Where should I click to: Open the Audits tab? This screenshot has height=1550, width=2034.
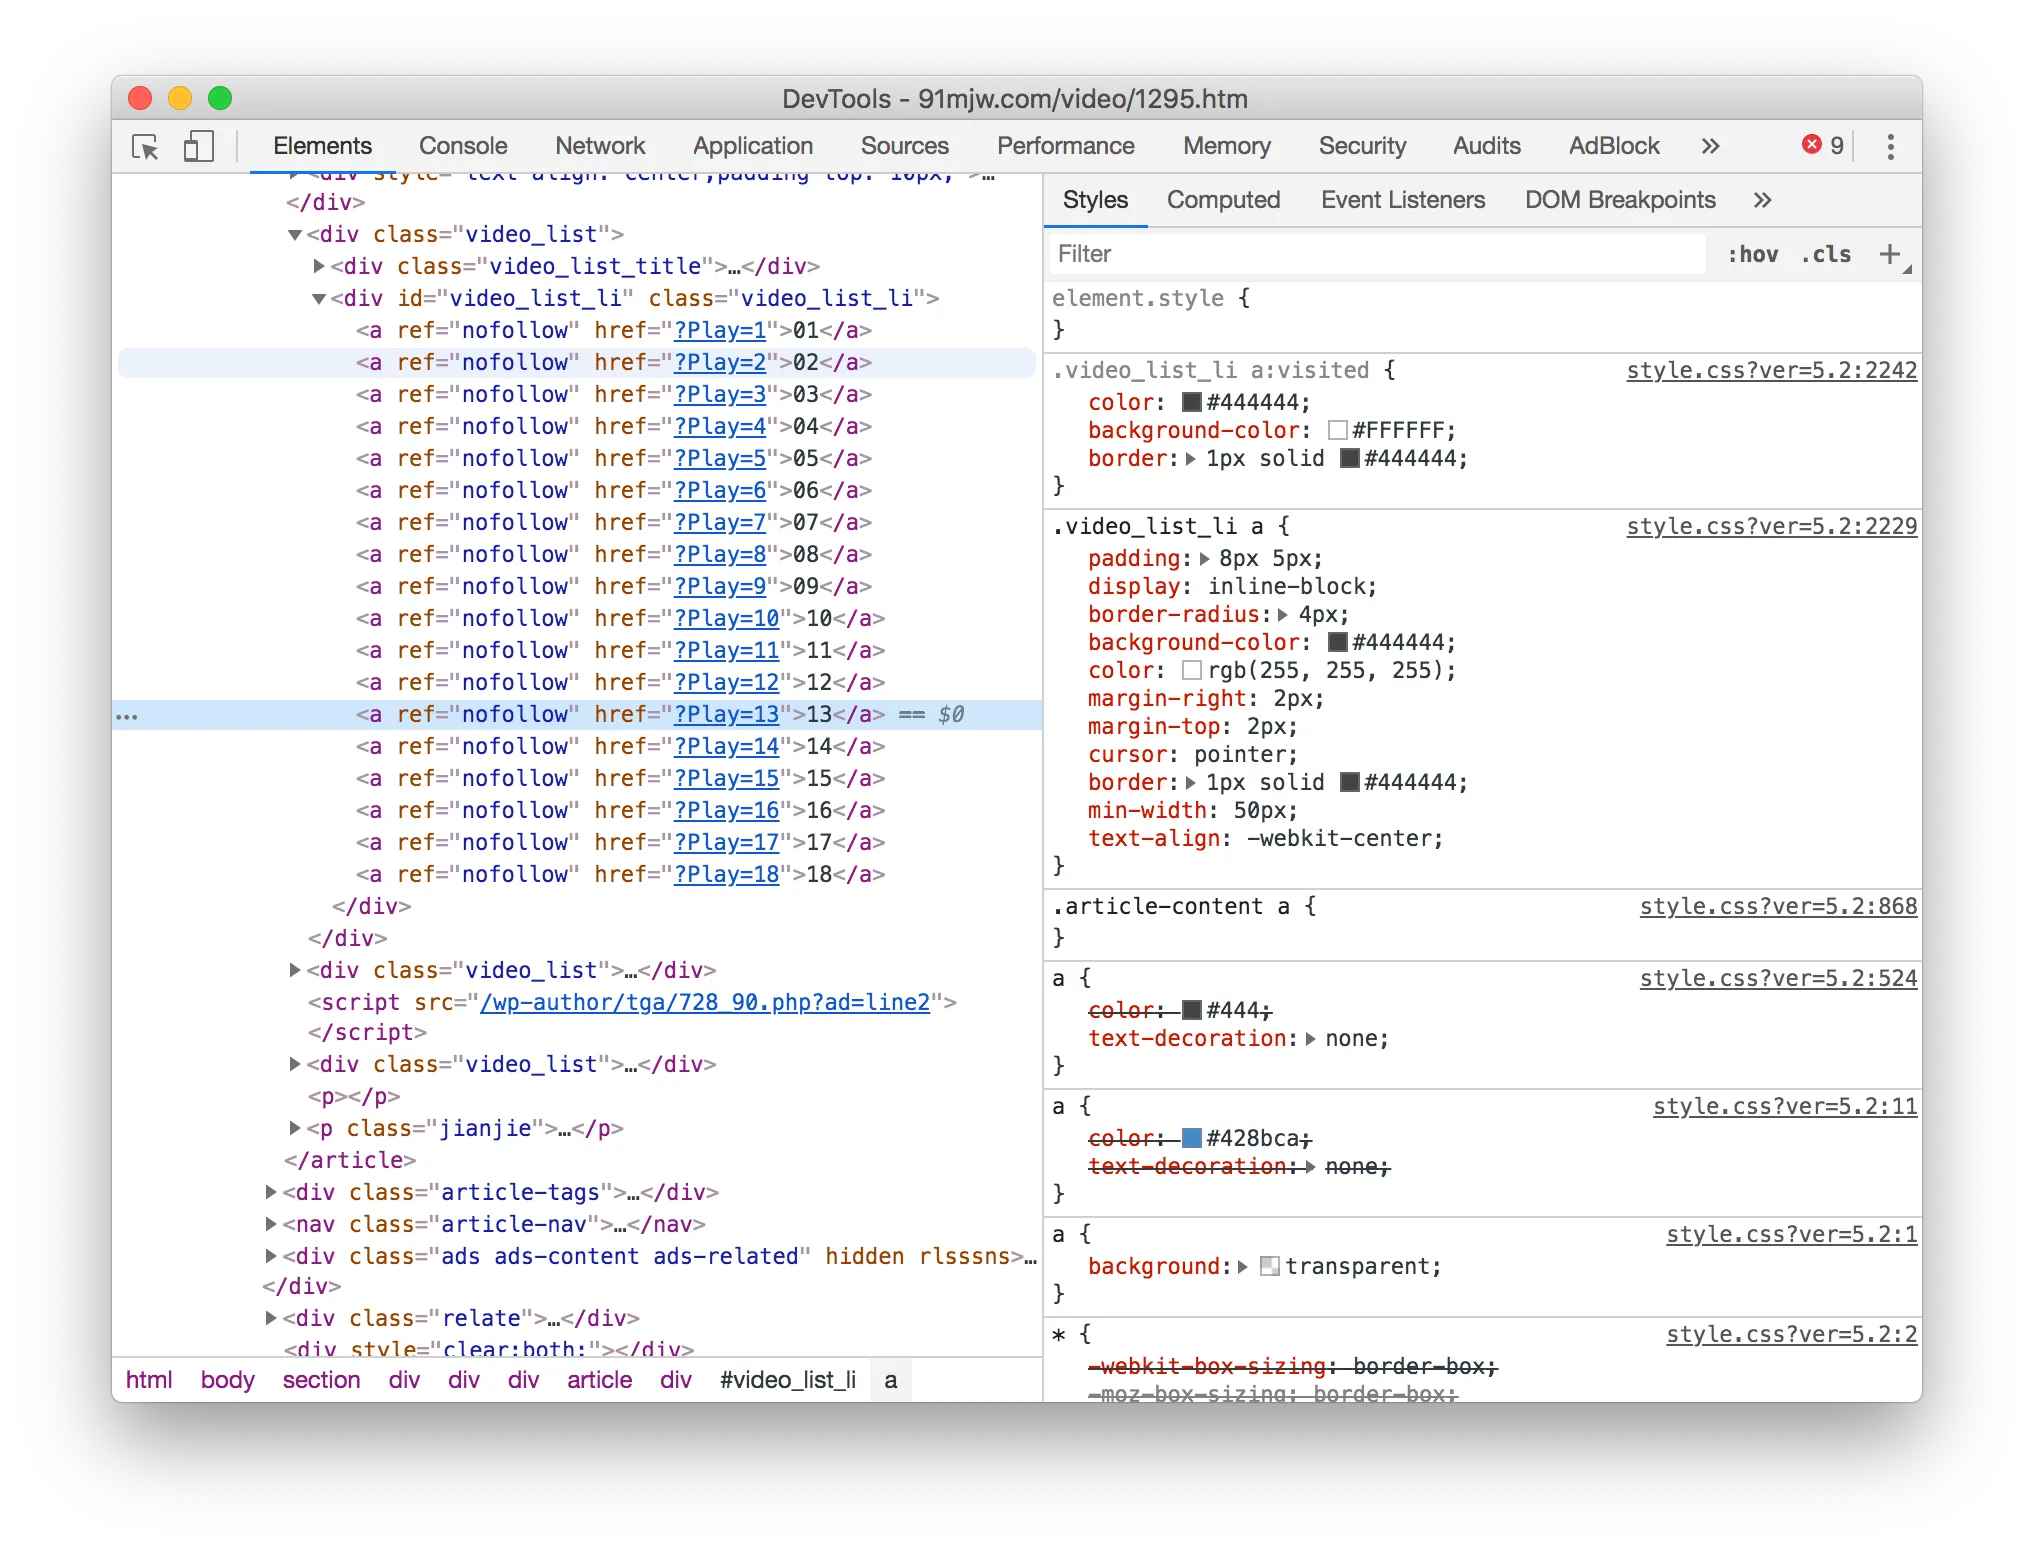pyautogui.click(x=1487, y=146)
